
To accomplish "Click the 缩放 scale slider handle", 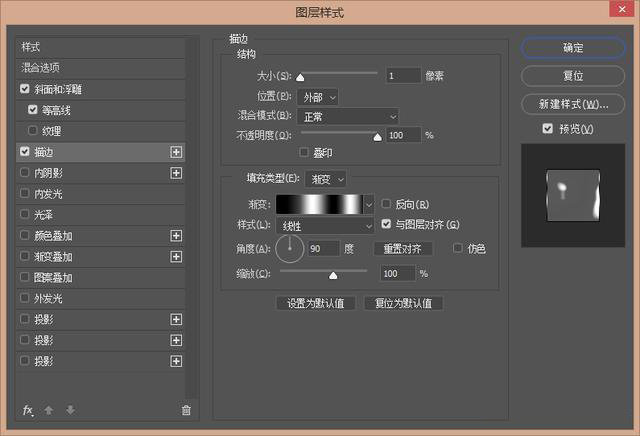I will coord(333,276).
